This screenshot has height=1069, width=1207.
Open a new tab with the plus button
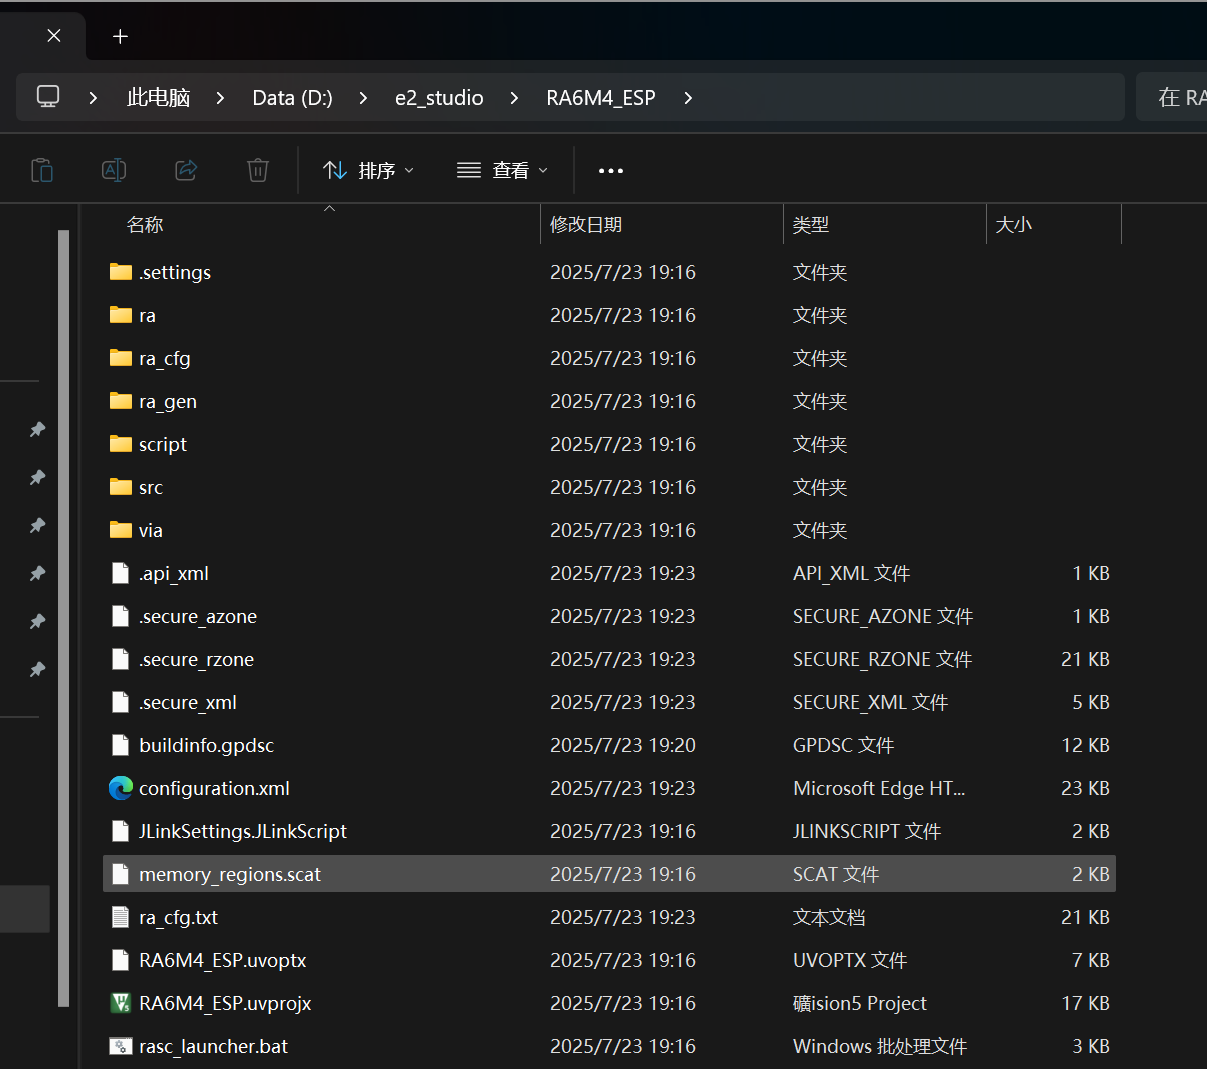pyautogui.click(x=120, y=36)
